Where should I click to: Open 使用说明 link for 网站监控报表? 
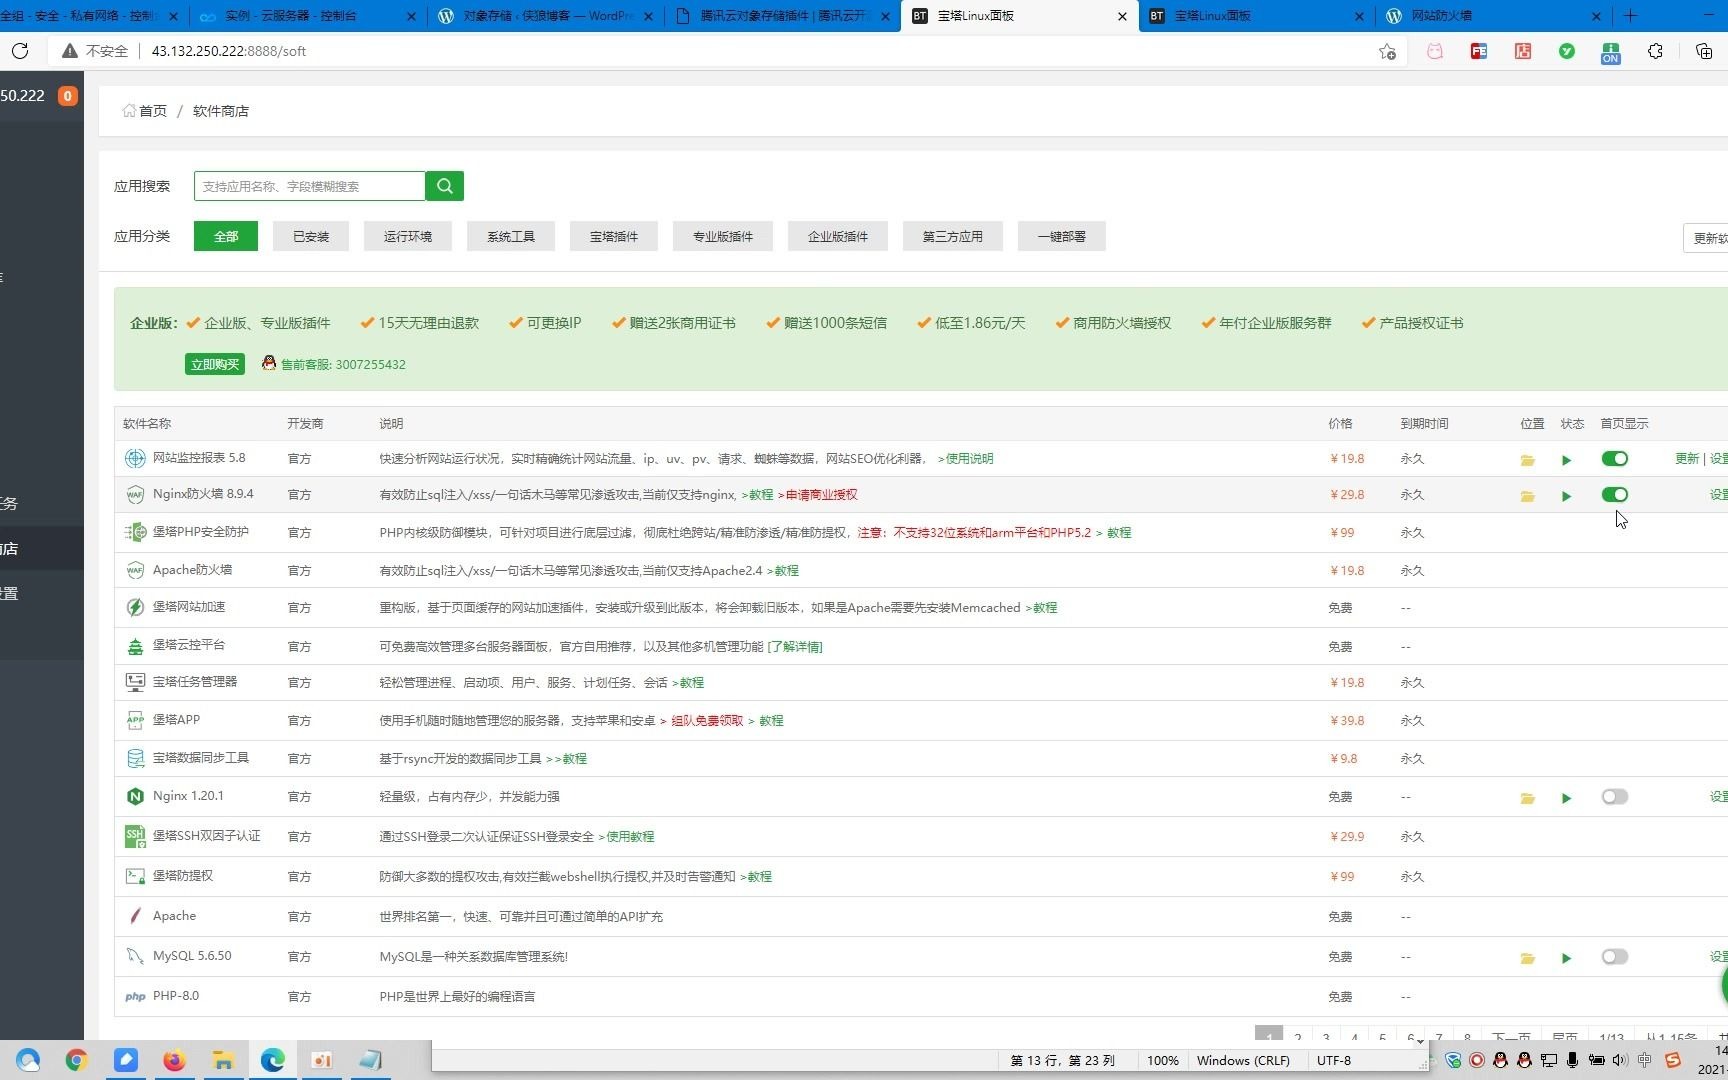(969, 459)
